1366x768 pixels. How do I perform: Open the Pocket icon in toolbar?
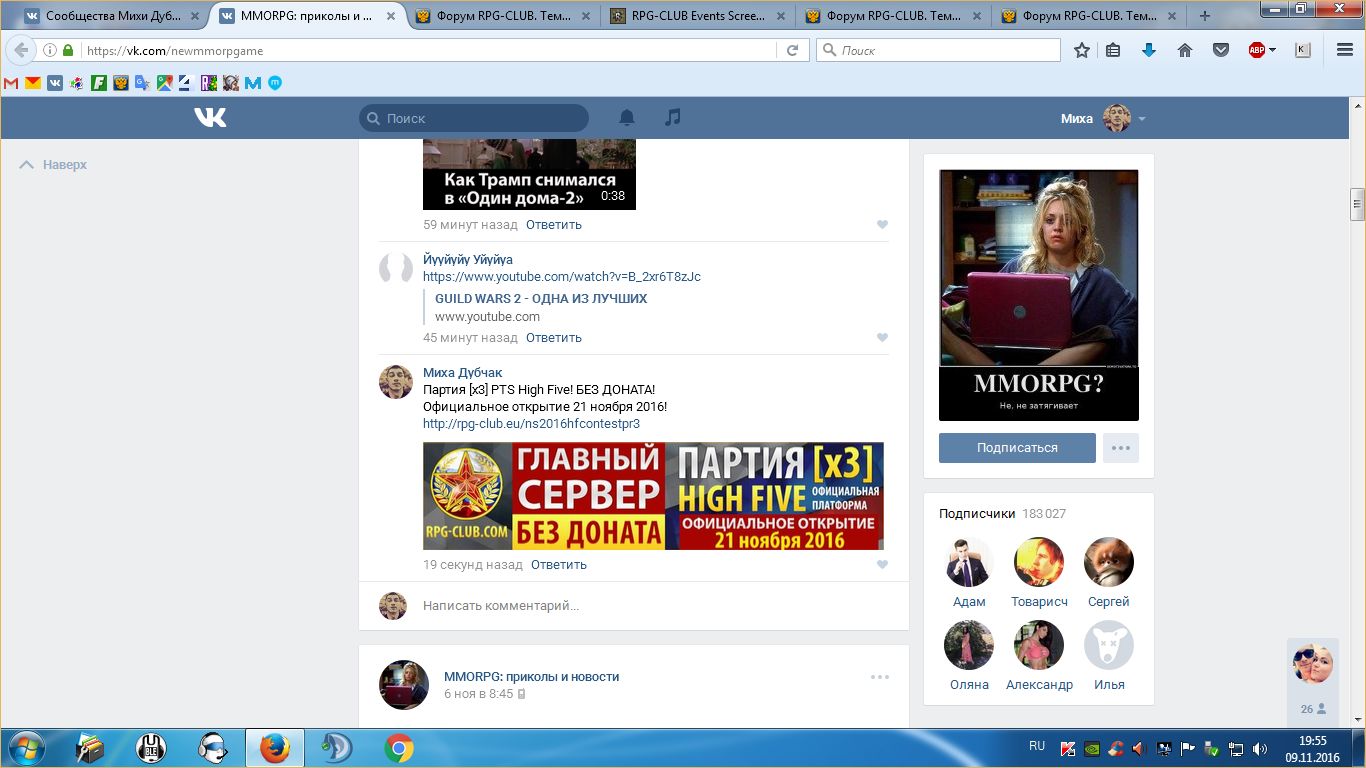pos(1221,50)
